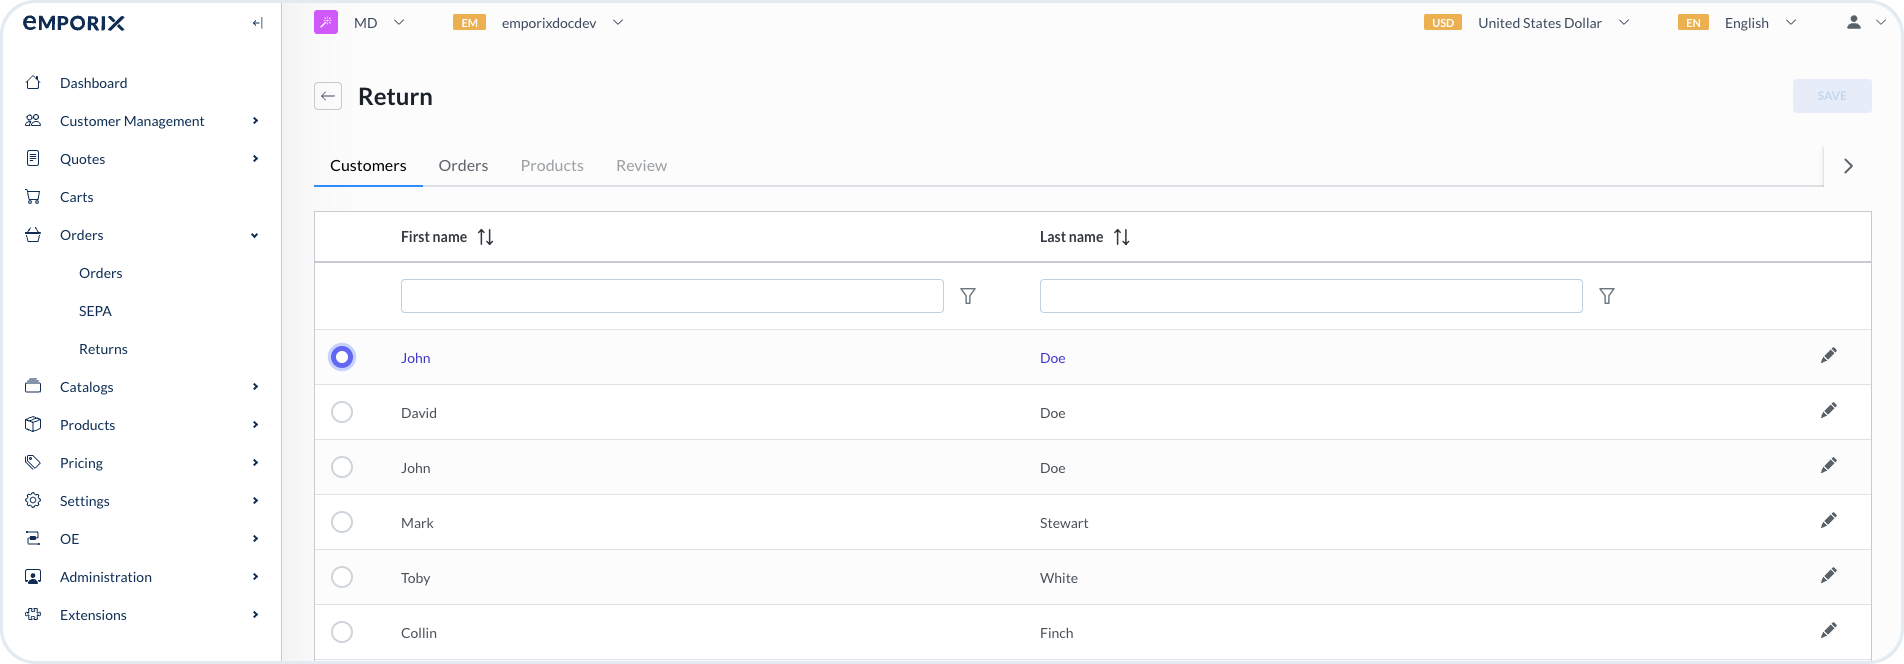
Task: Expand the Customer Management sidebar menu
Action: point(132,121)
